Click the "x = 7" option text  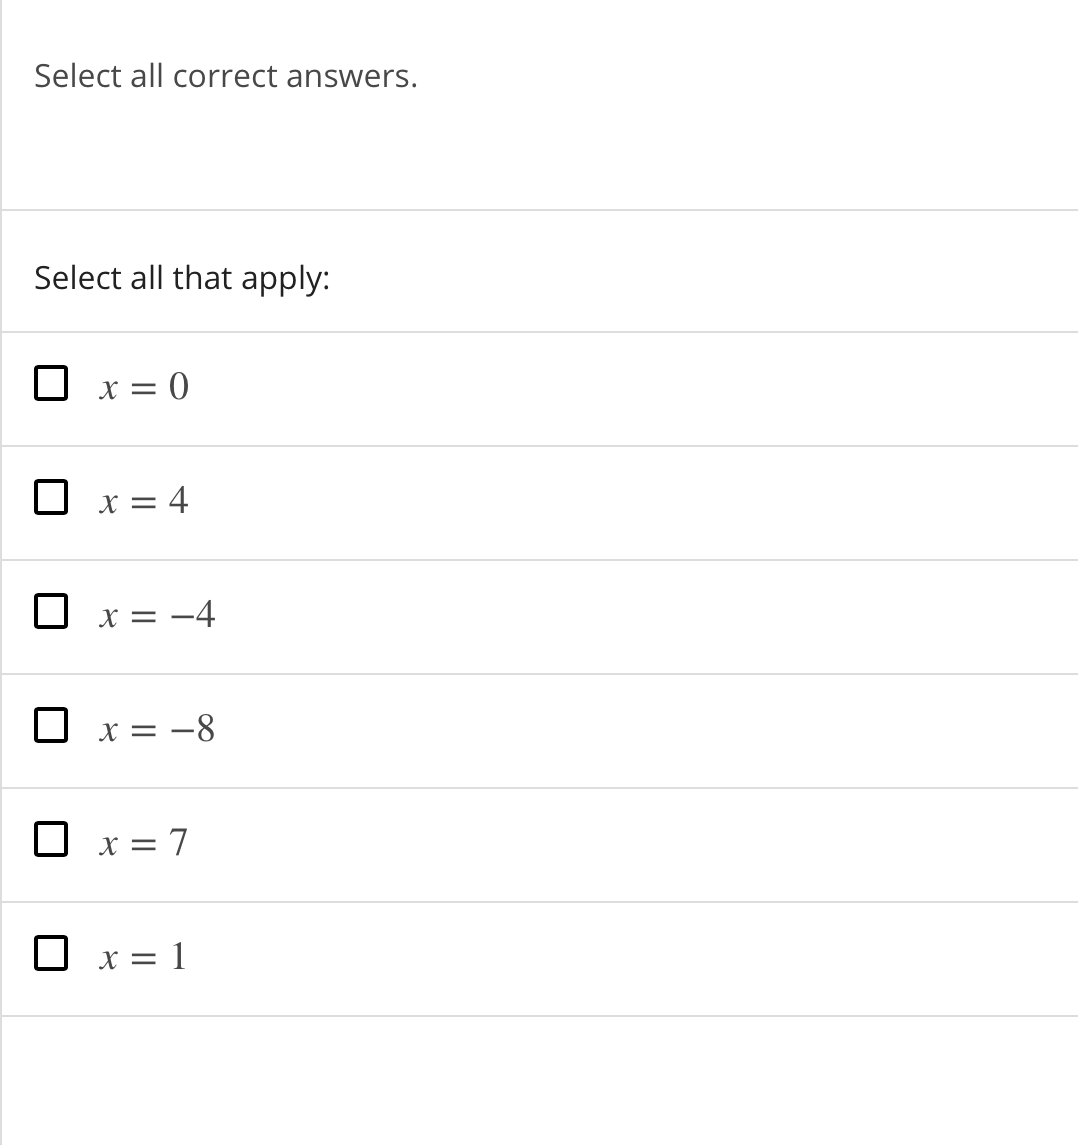point(143,844)
